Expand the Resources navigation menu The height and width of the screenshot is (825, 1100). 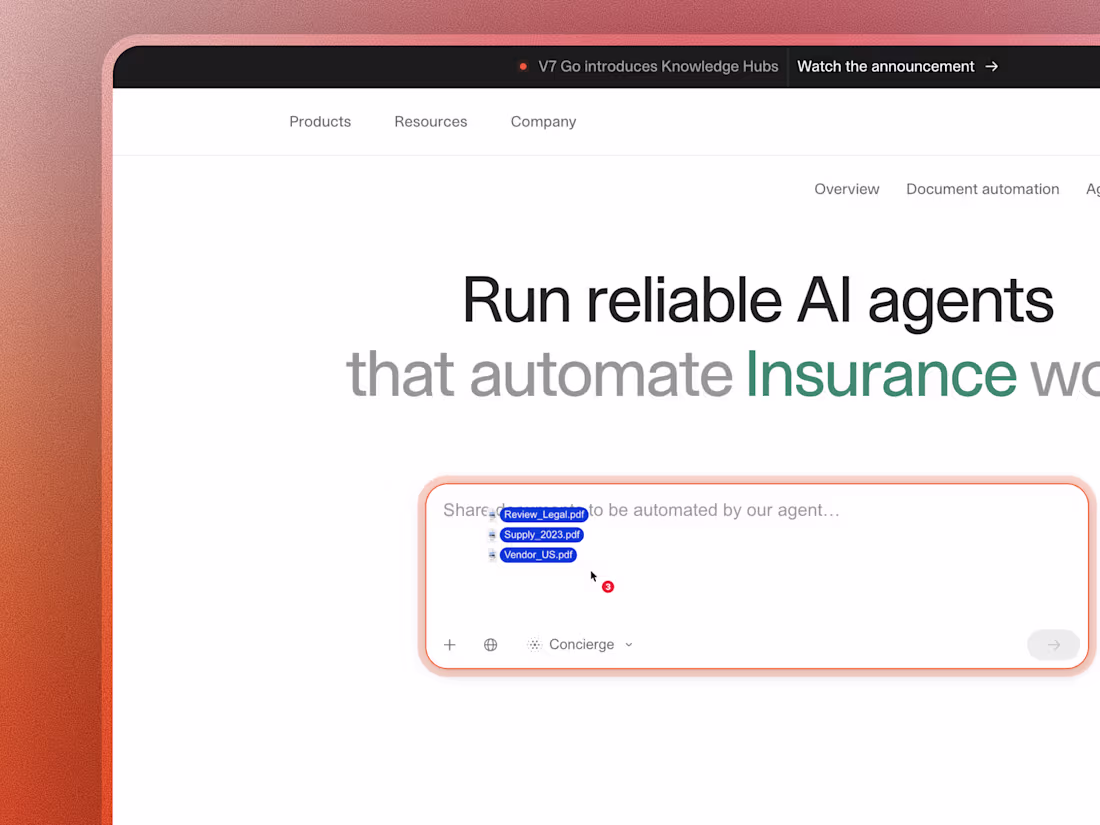(431, 121)
